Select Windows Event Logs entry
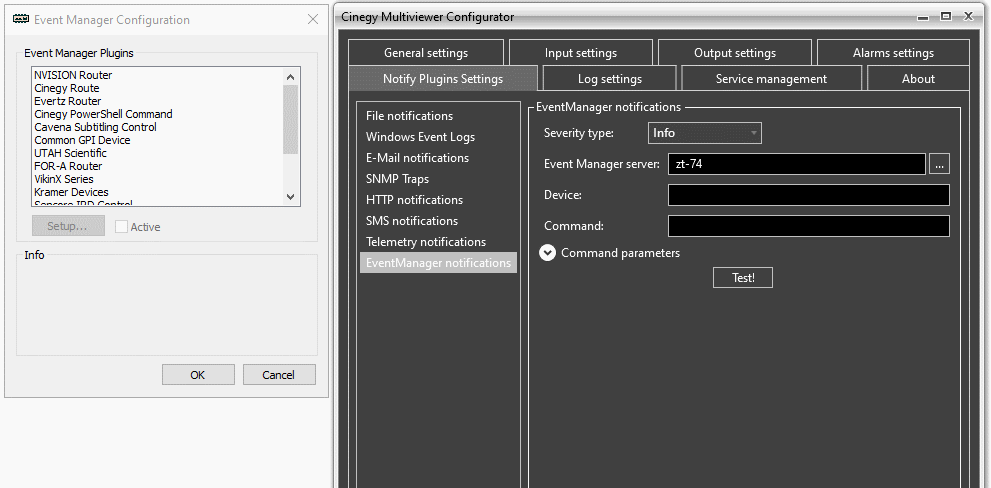This screenshot has width=991, height=488. tap(438, 137)
